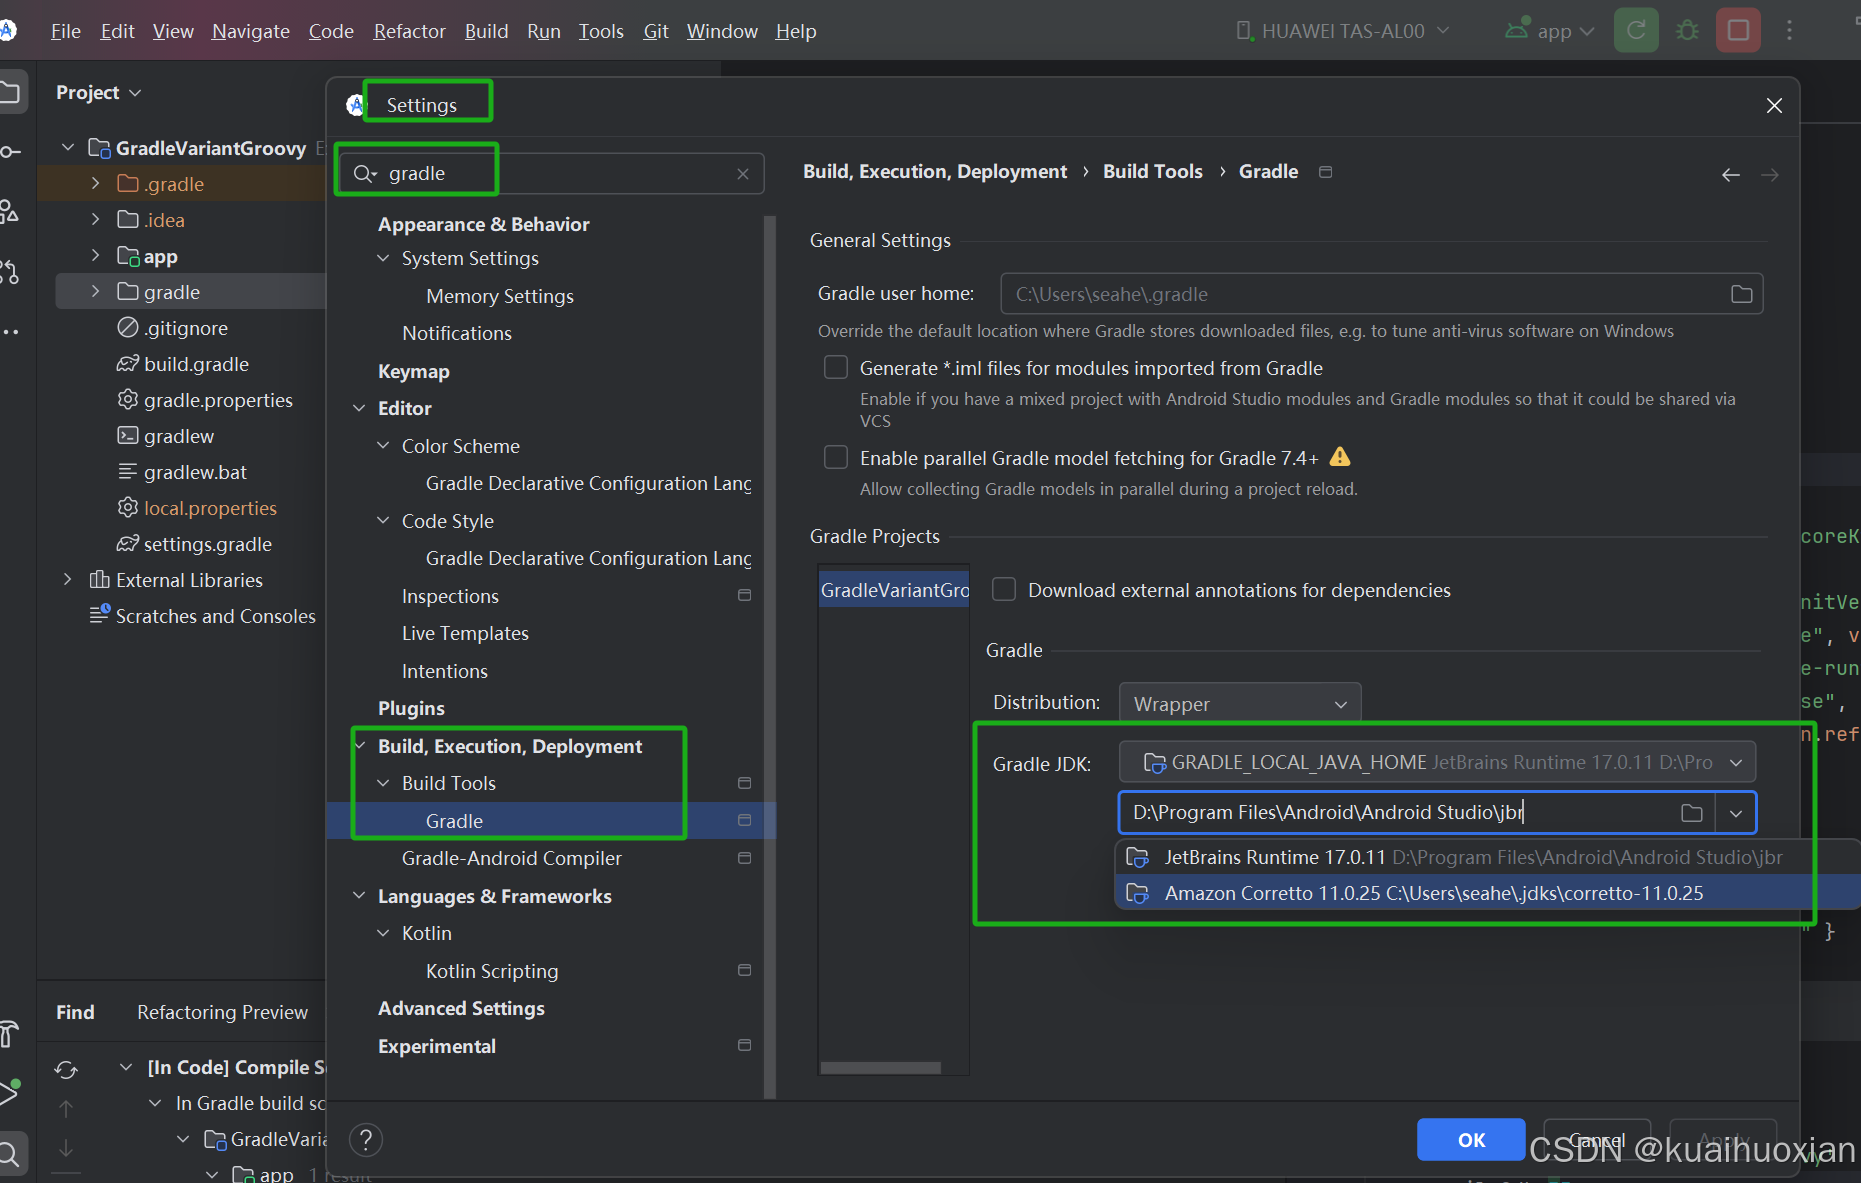Click the red stop application icon
Viewport: 1861px width, 1183px height.
[1738, 30]
